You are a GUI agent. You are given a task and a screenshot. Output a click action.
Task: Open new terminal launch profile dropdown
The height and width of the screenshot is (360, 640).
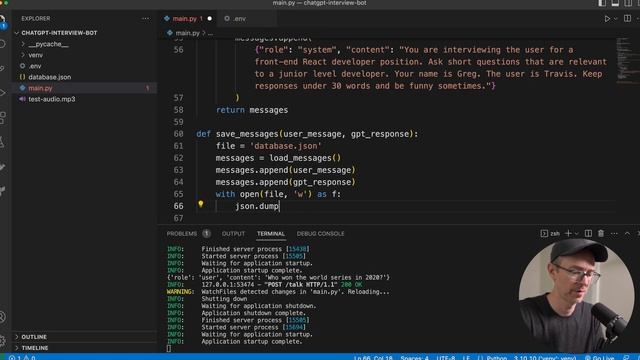(577, 233)
